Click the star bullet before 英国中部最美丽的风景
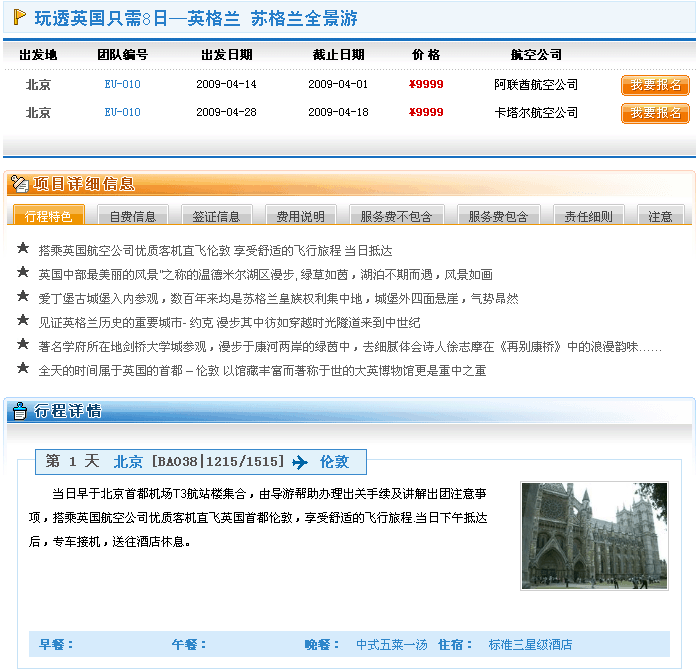Viewport: 699px width, 672px height. click(x=23, y=272)
